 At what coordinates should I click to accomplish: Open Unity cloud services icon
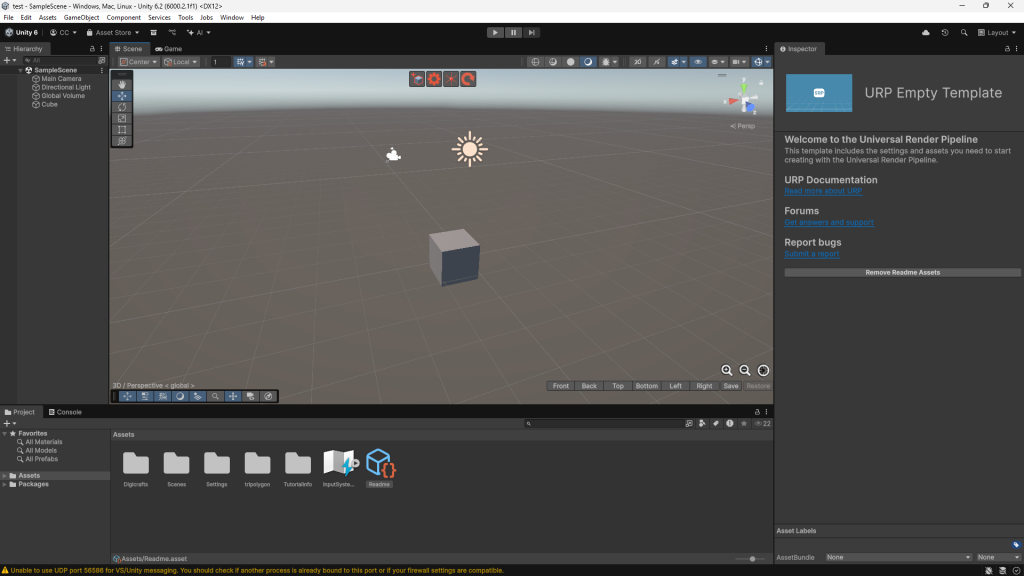coord(926,32)
